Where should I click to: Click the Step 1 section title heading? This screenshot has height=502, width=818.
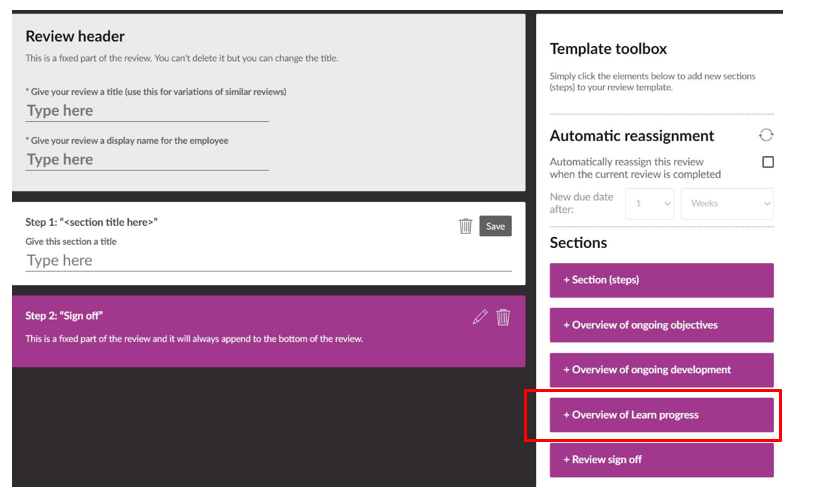tap(91, 222)
